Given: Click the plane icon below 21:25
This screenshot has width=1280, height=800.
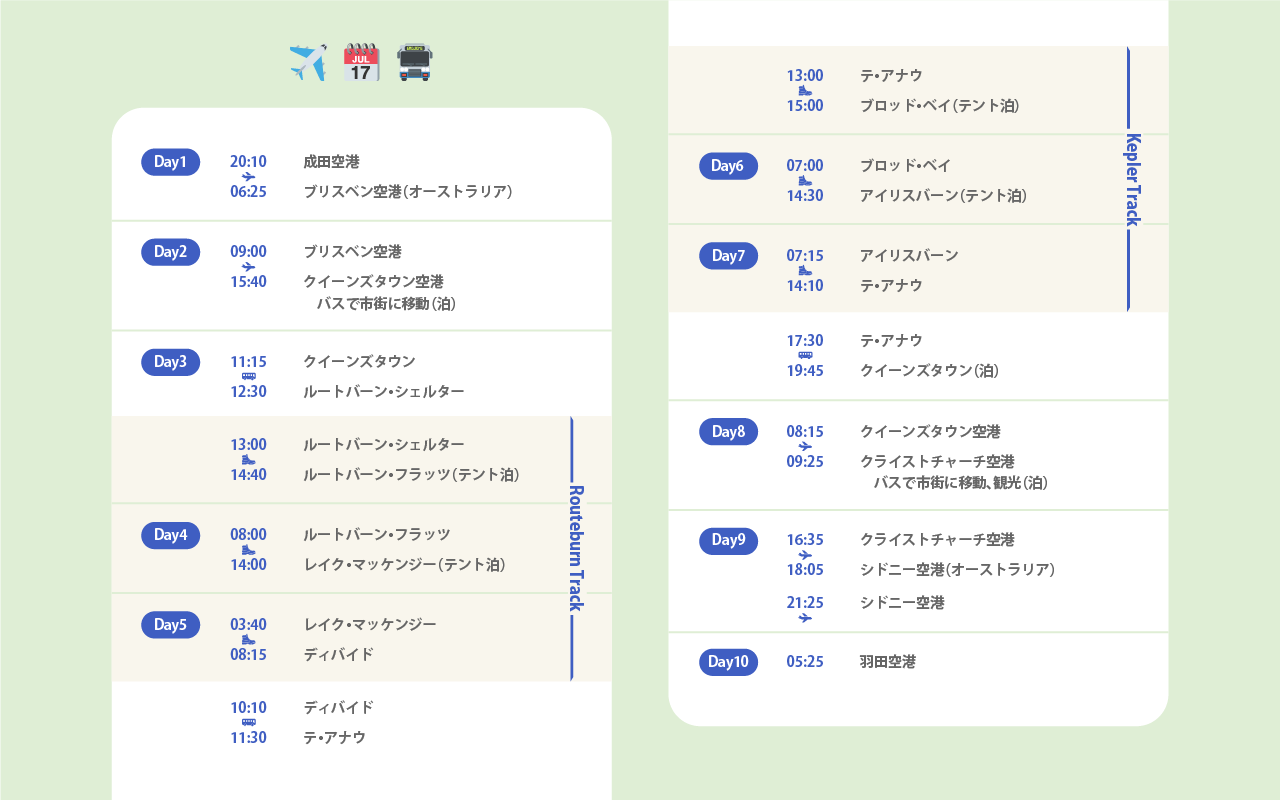Looking at the screenshot, I should click(x=805, y=618).
